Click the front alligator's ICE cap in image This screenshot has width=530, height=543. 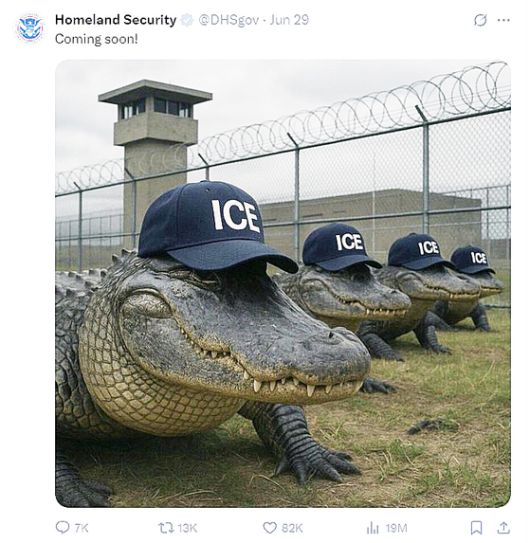pyautogui.click(x=218, y=227)
